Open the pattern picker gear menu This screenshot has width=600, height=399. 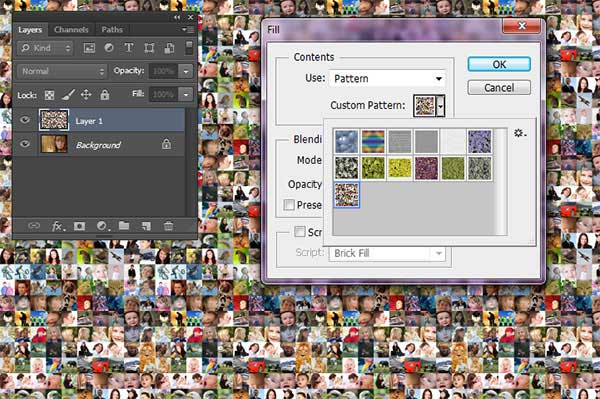point(520,133)
